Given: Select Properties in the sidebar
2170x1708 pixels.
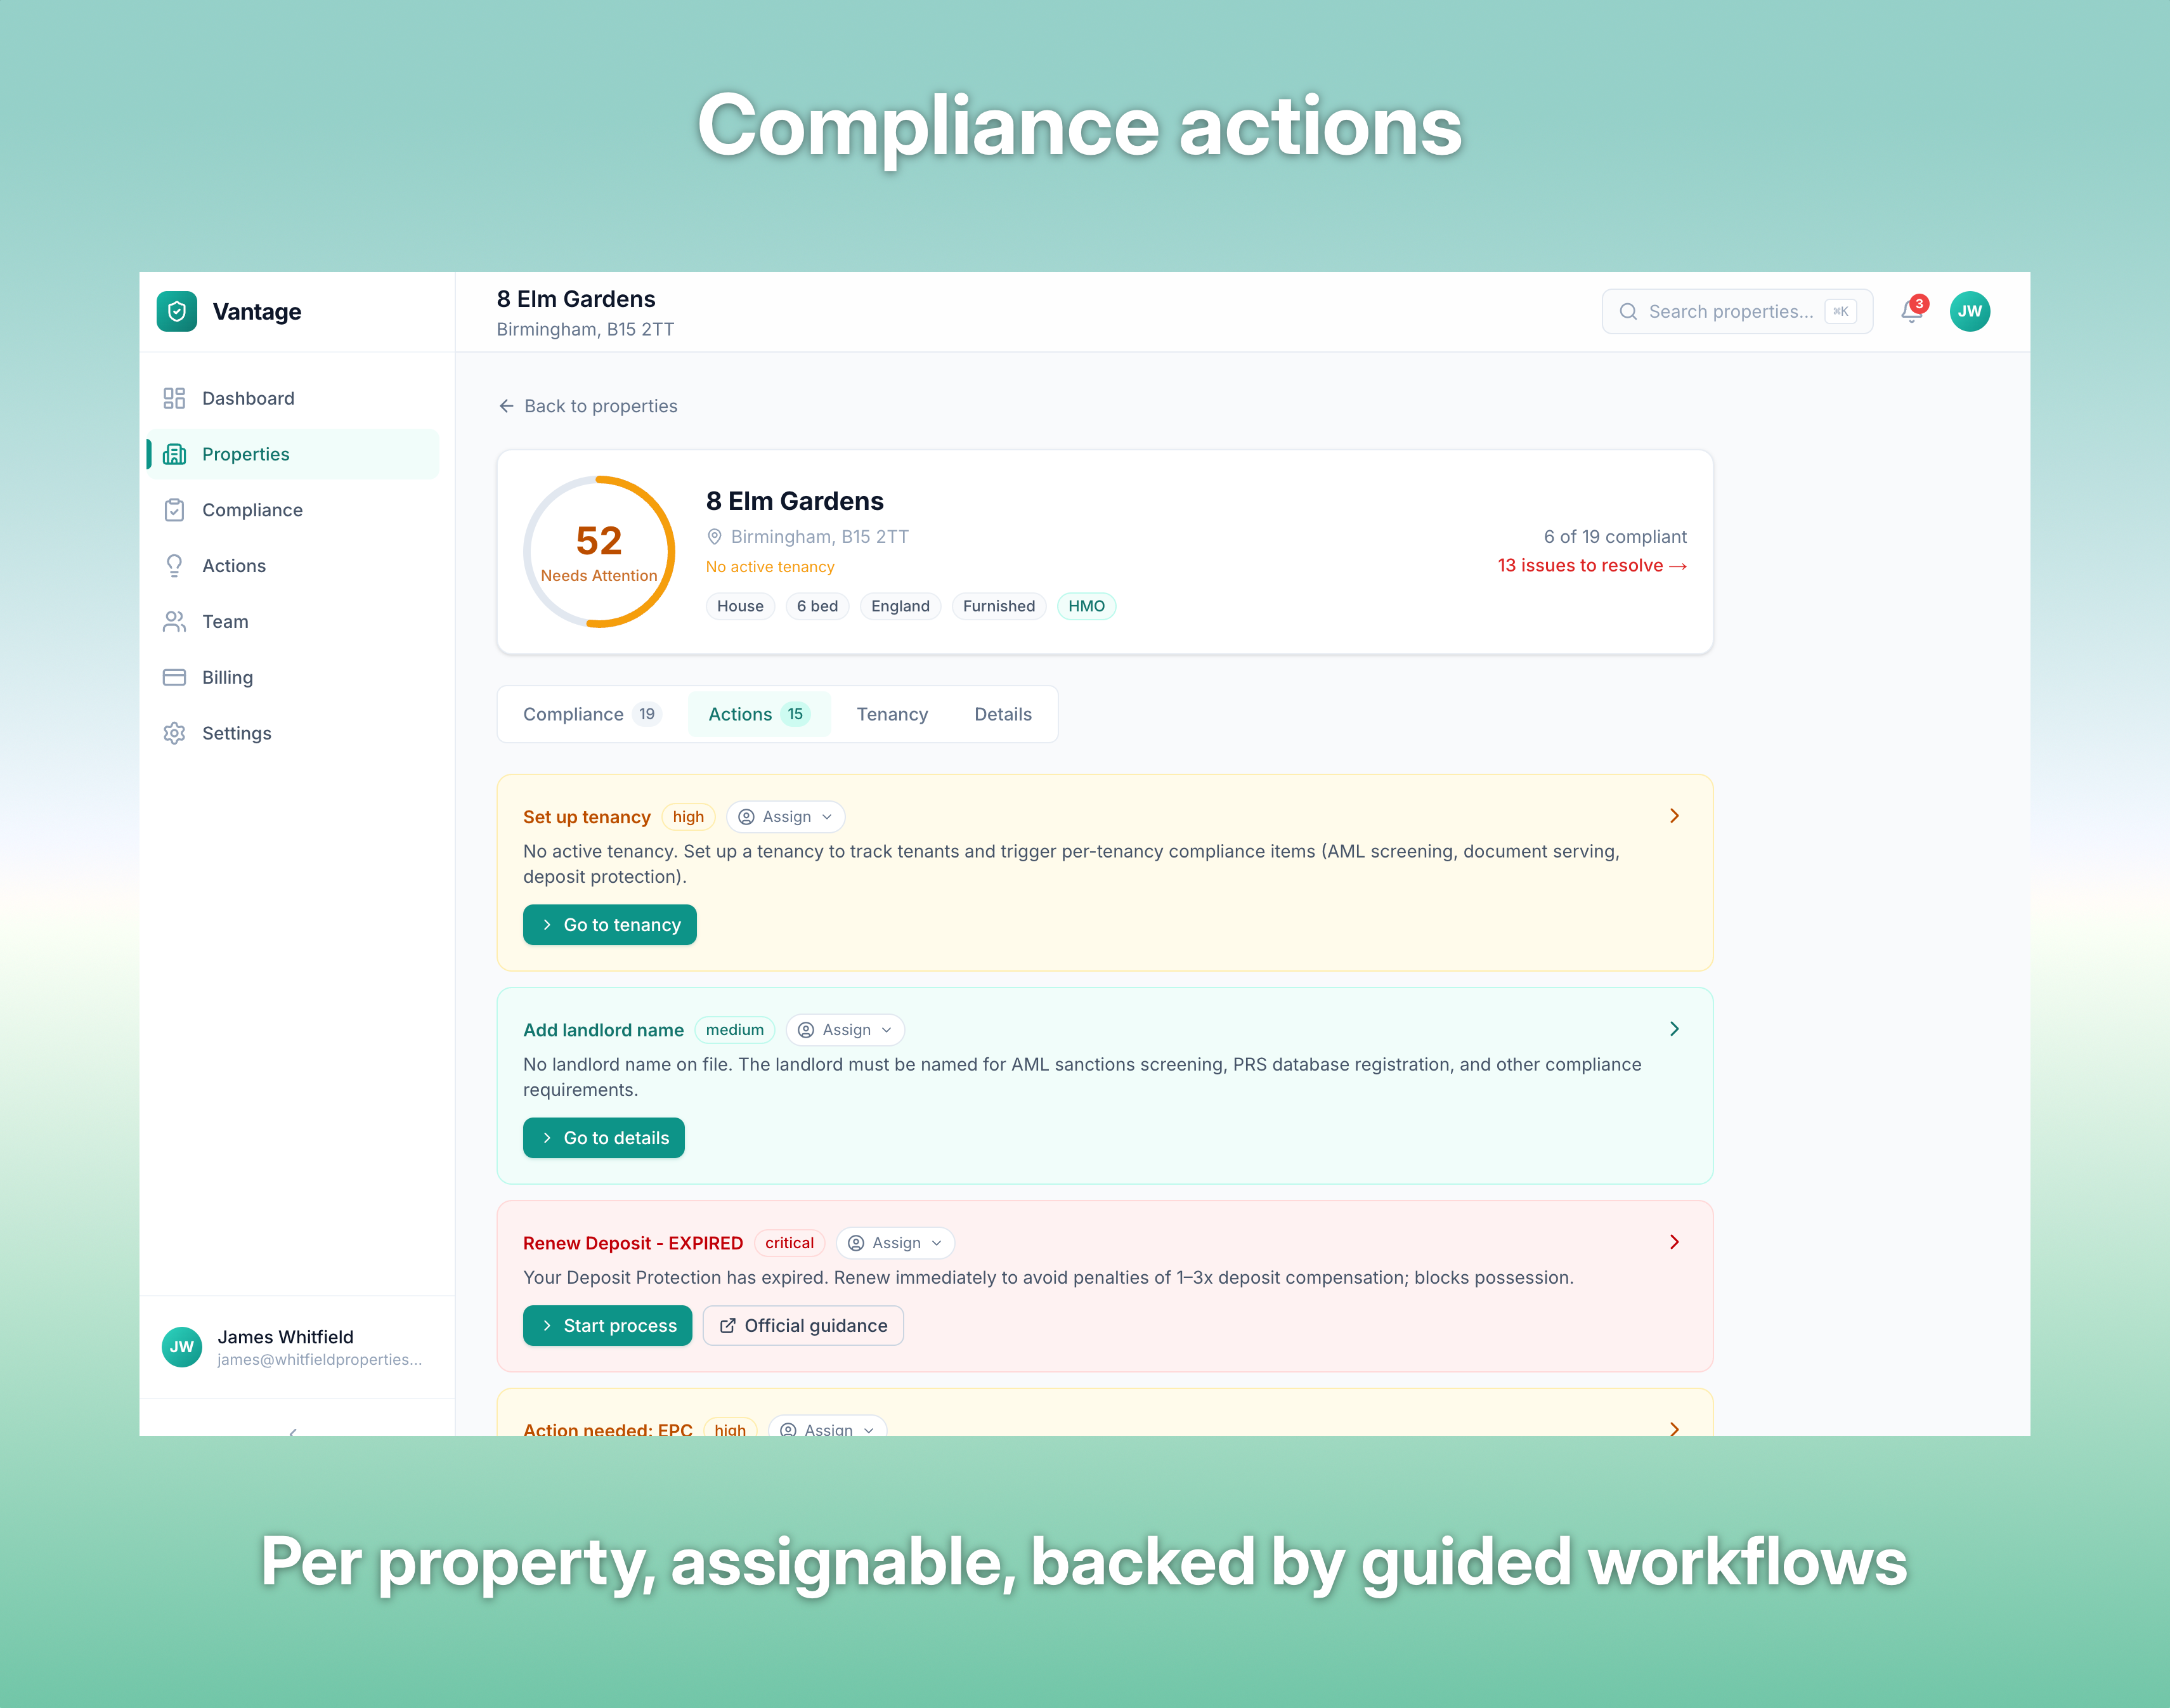Looking at the screenshot, I should tap(294, 454).
